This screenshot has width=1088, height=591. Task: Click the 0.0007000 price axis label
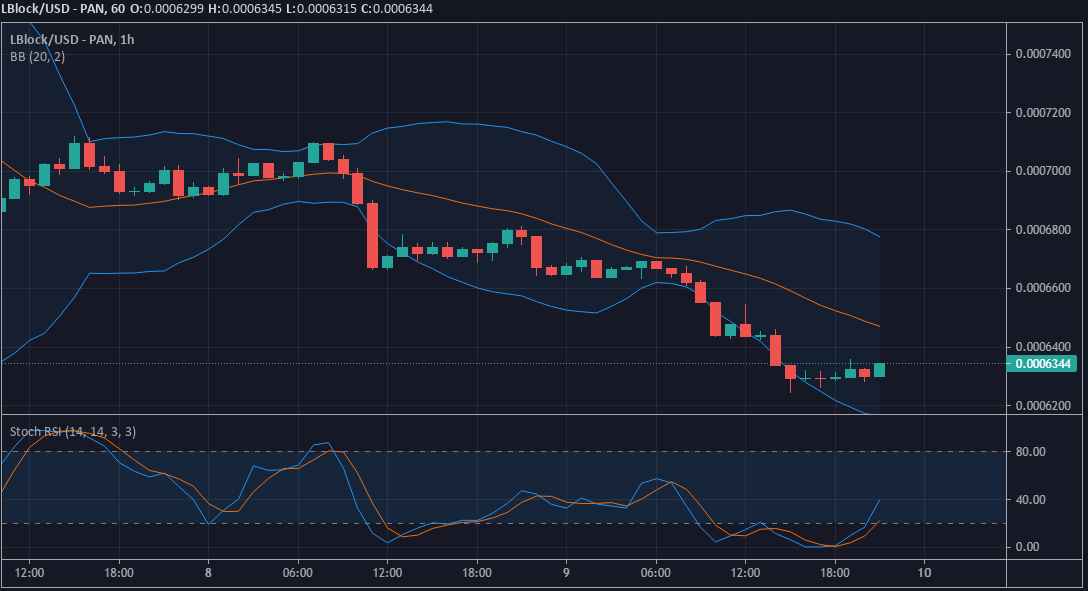pos(1043,171)
